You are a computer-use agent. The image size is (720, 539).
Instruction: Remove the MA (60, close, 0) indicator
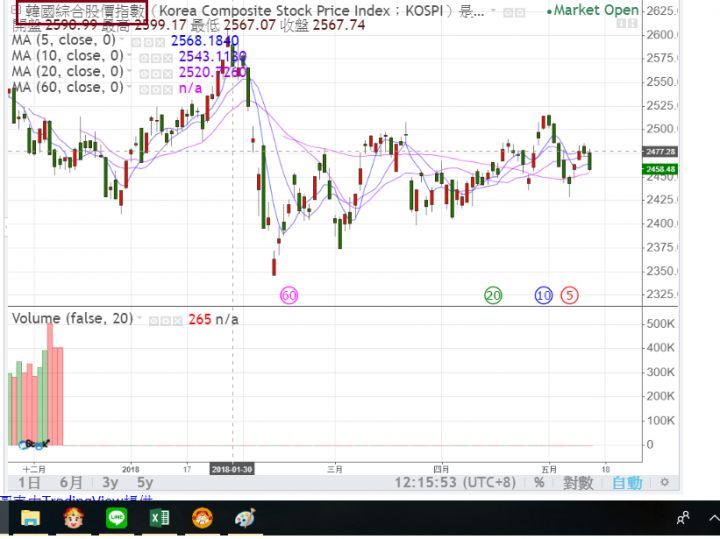pyautogui.click(x=168, y=90)
